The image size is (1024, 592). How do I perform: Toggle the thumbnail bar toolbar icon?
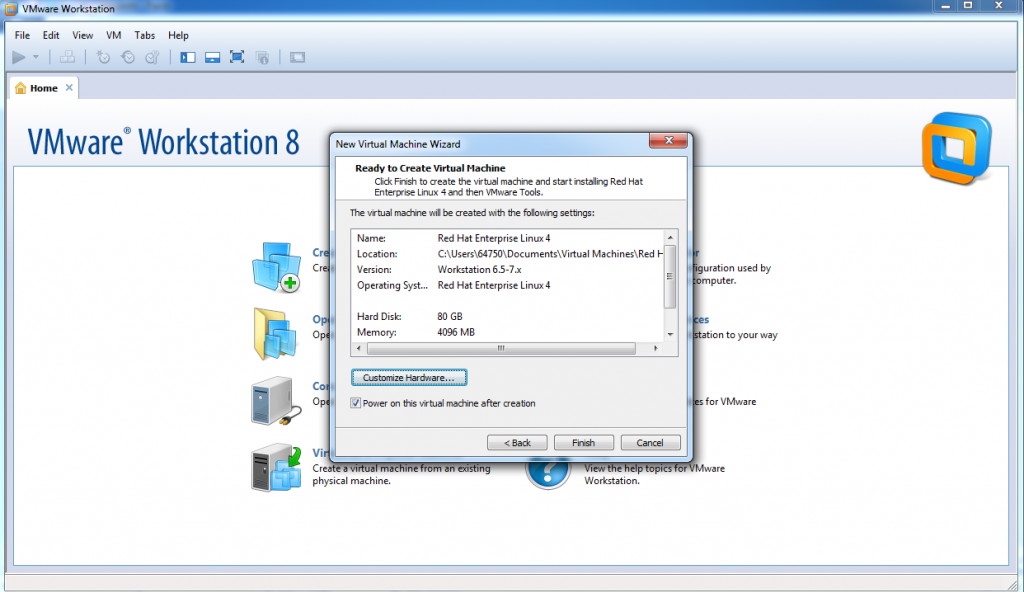point(212,58)
